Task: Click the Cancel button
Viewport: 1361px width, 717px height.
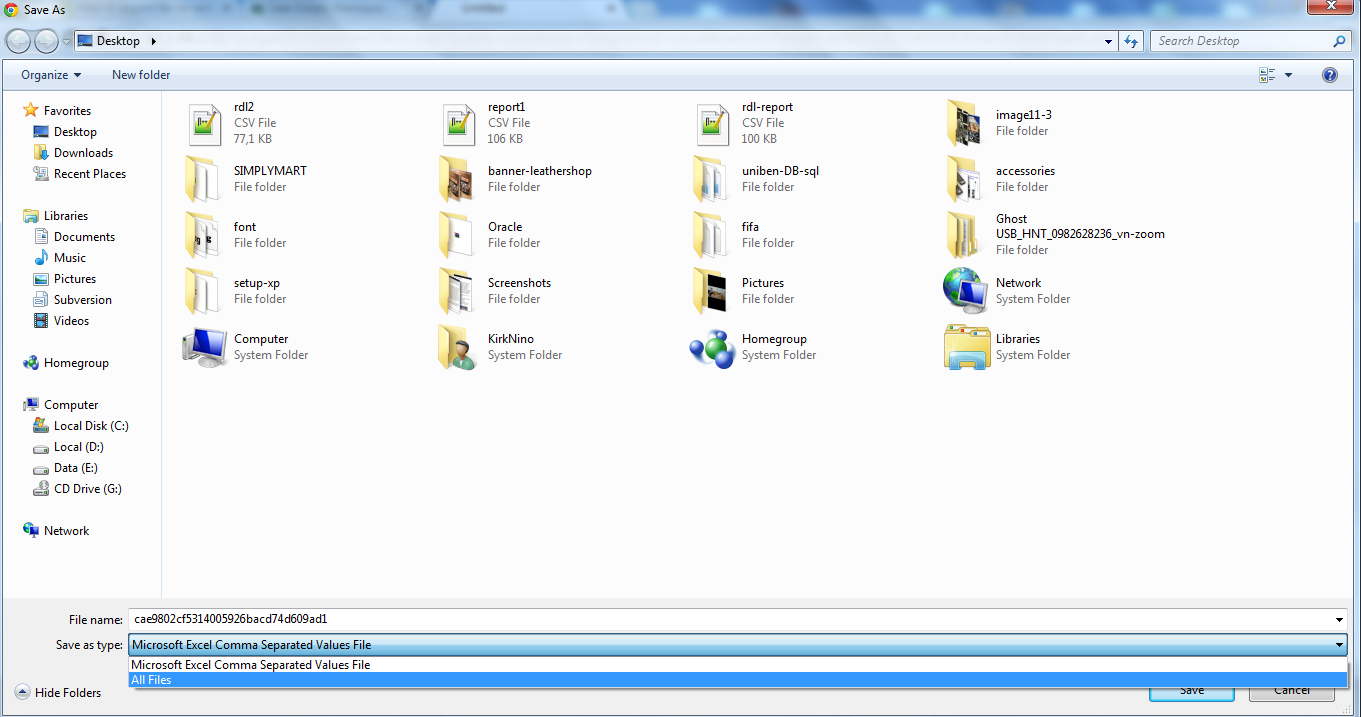Action: point(1292,690)
